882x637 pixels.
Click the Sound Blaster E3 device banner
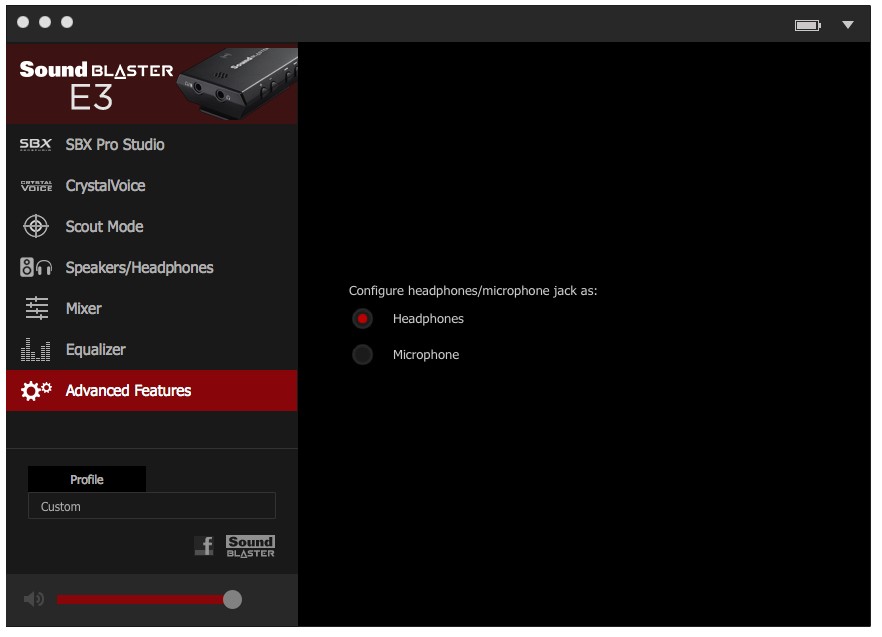tap(152, 85)
